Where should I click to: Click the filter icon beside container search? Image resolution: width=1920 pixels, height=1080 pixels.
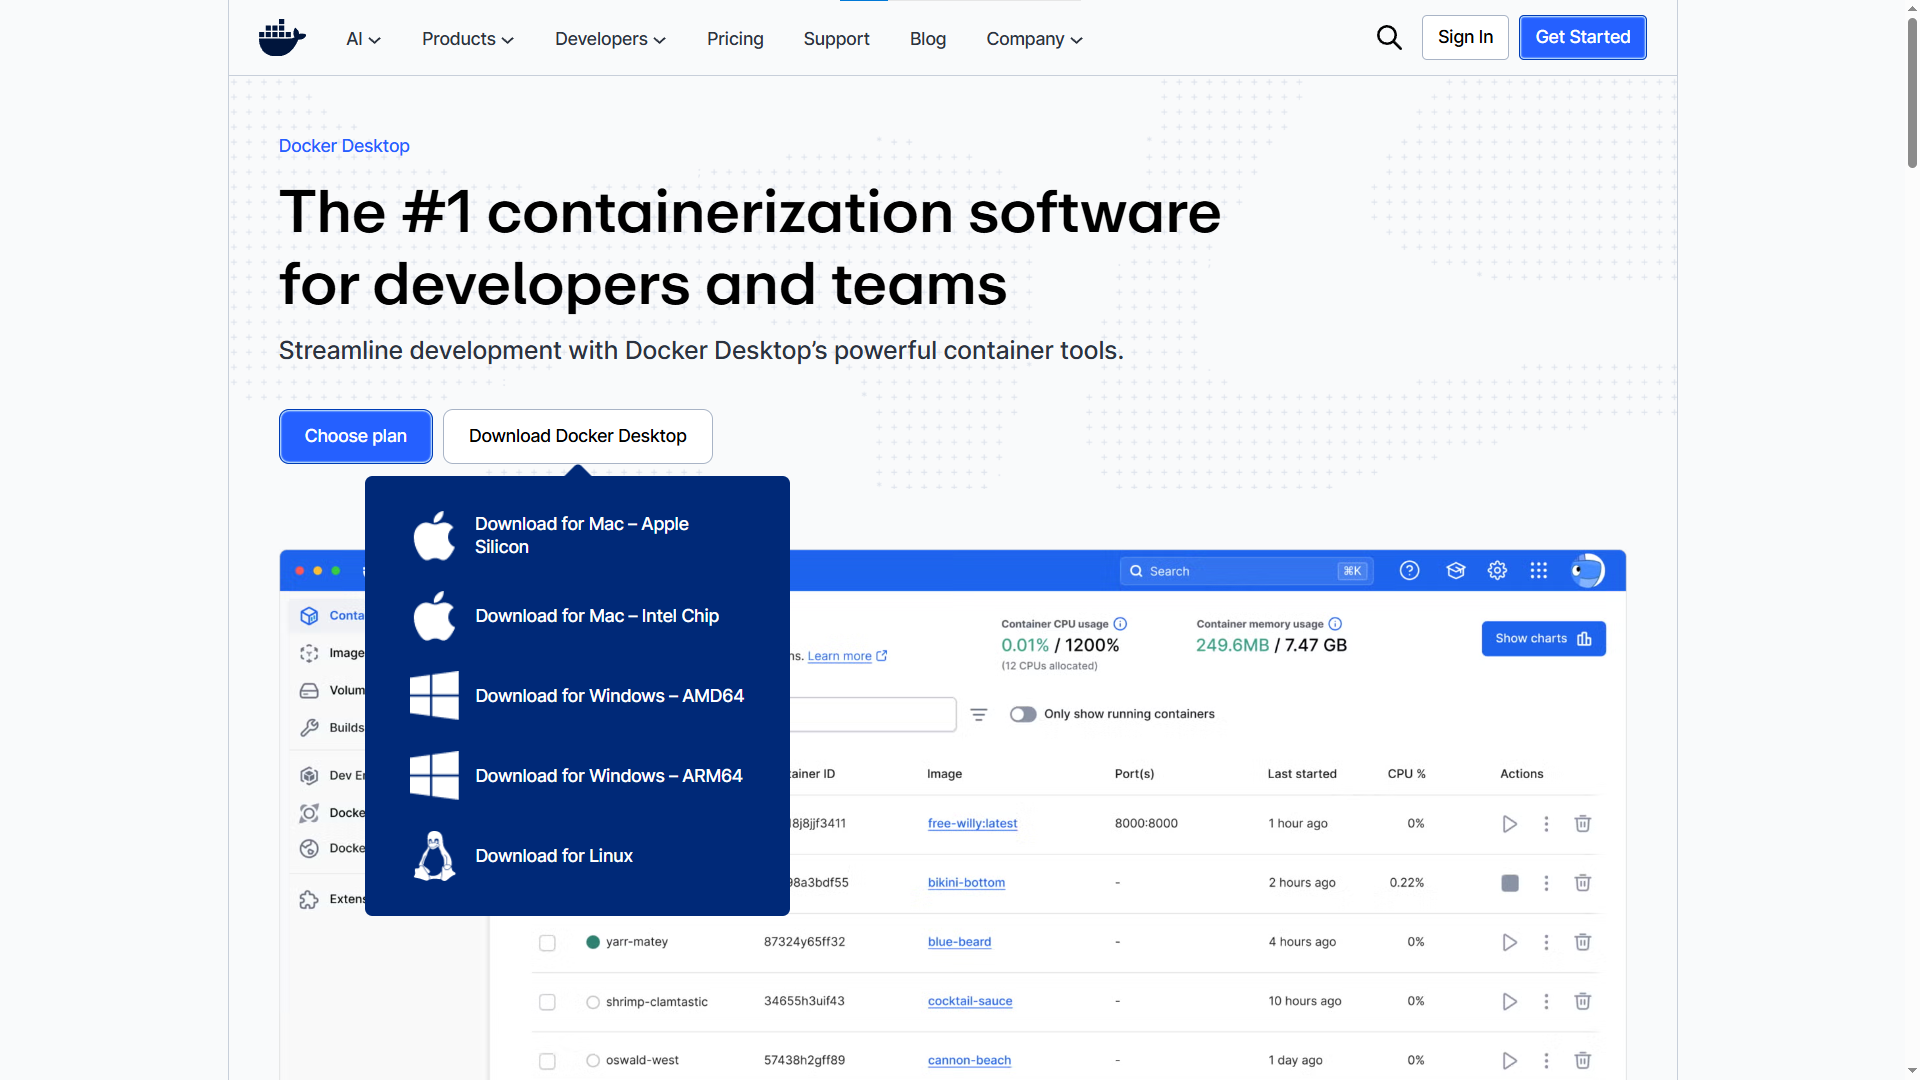point(979,715)
